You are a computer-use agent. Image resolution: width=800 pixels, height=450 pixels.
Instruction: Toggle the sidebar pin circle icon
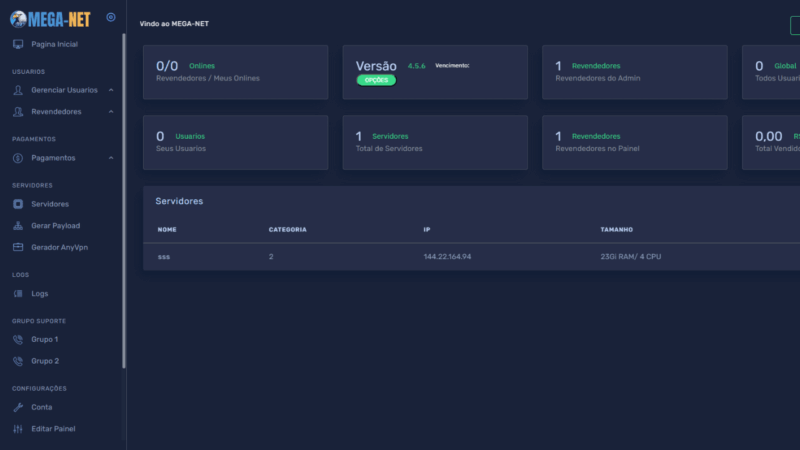tap(111, 17)
